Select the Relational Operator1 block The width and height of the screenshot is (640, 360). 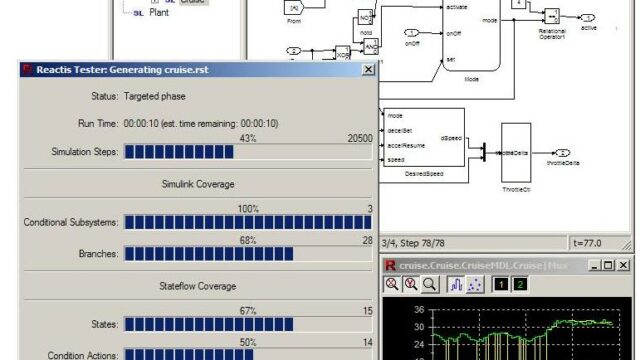pos(552,17)
